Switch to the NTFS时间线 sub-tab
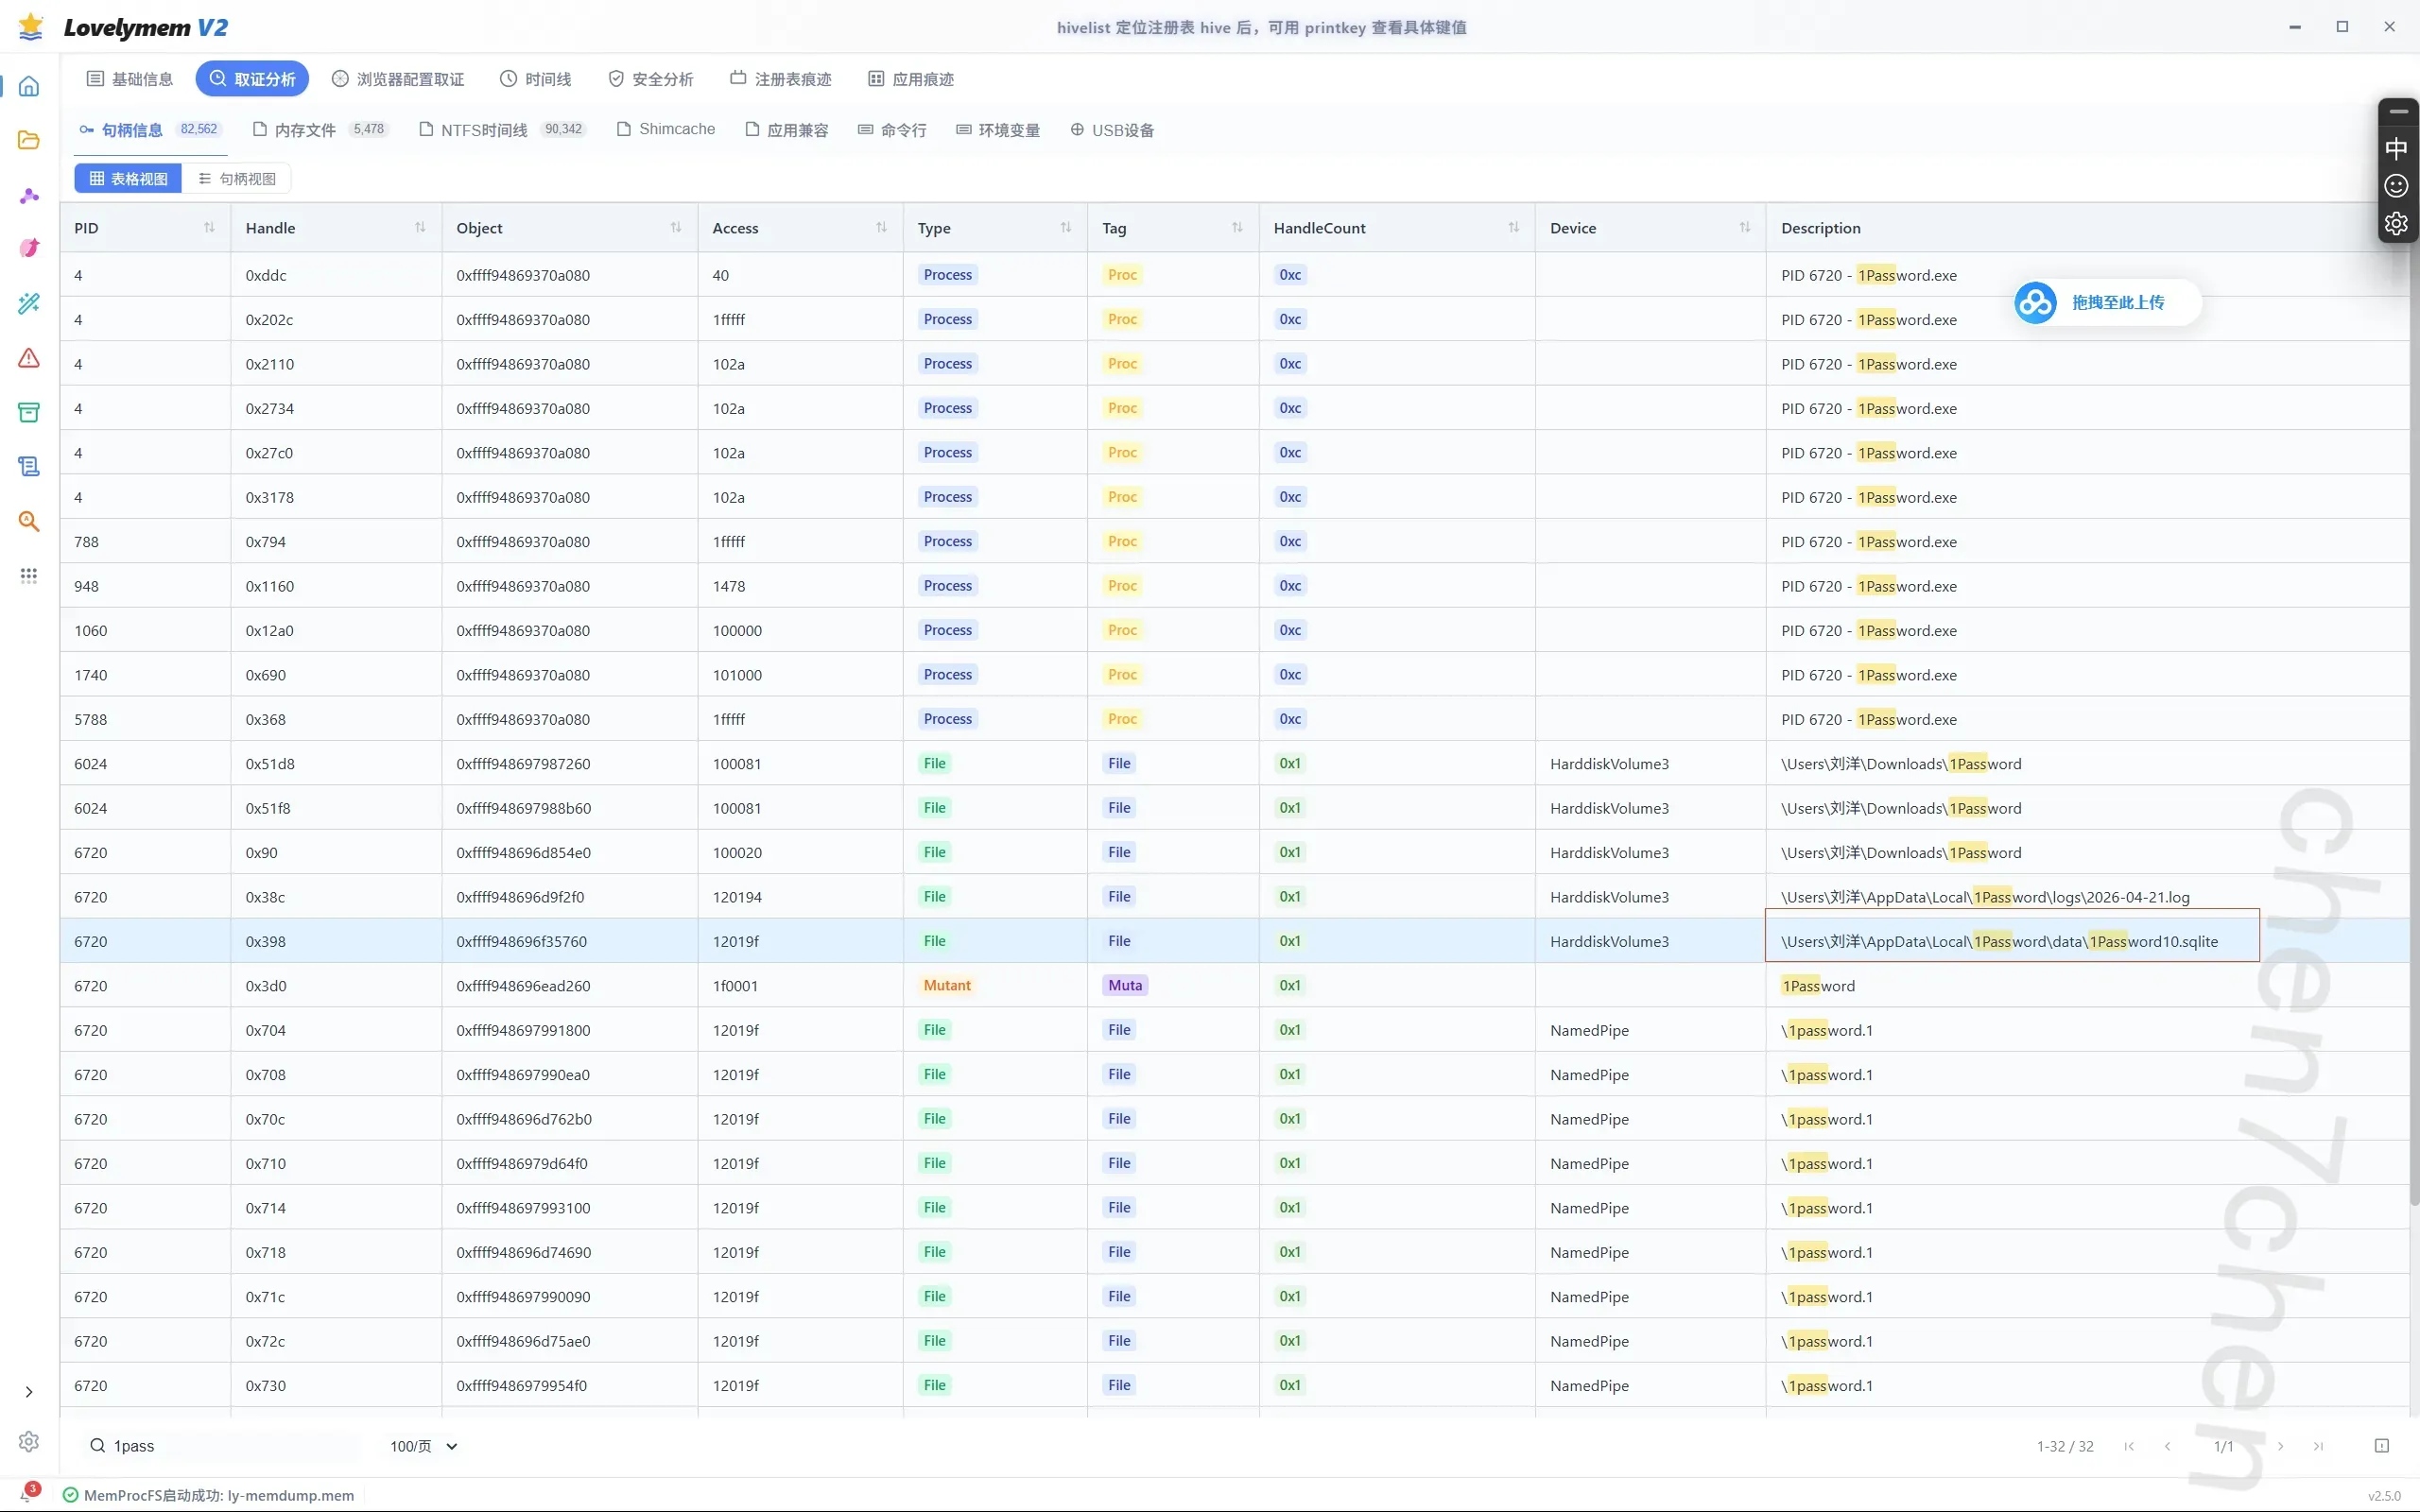 [x=502, y=130]
